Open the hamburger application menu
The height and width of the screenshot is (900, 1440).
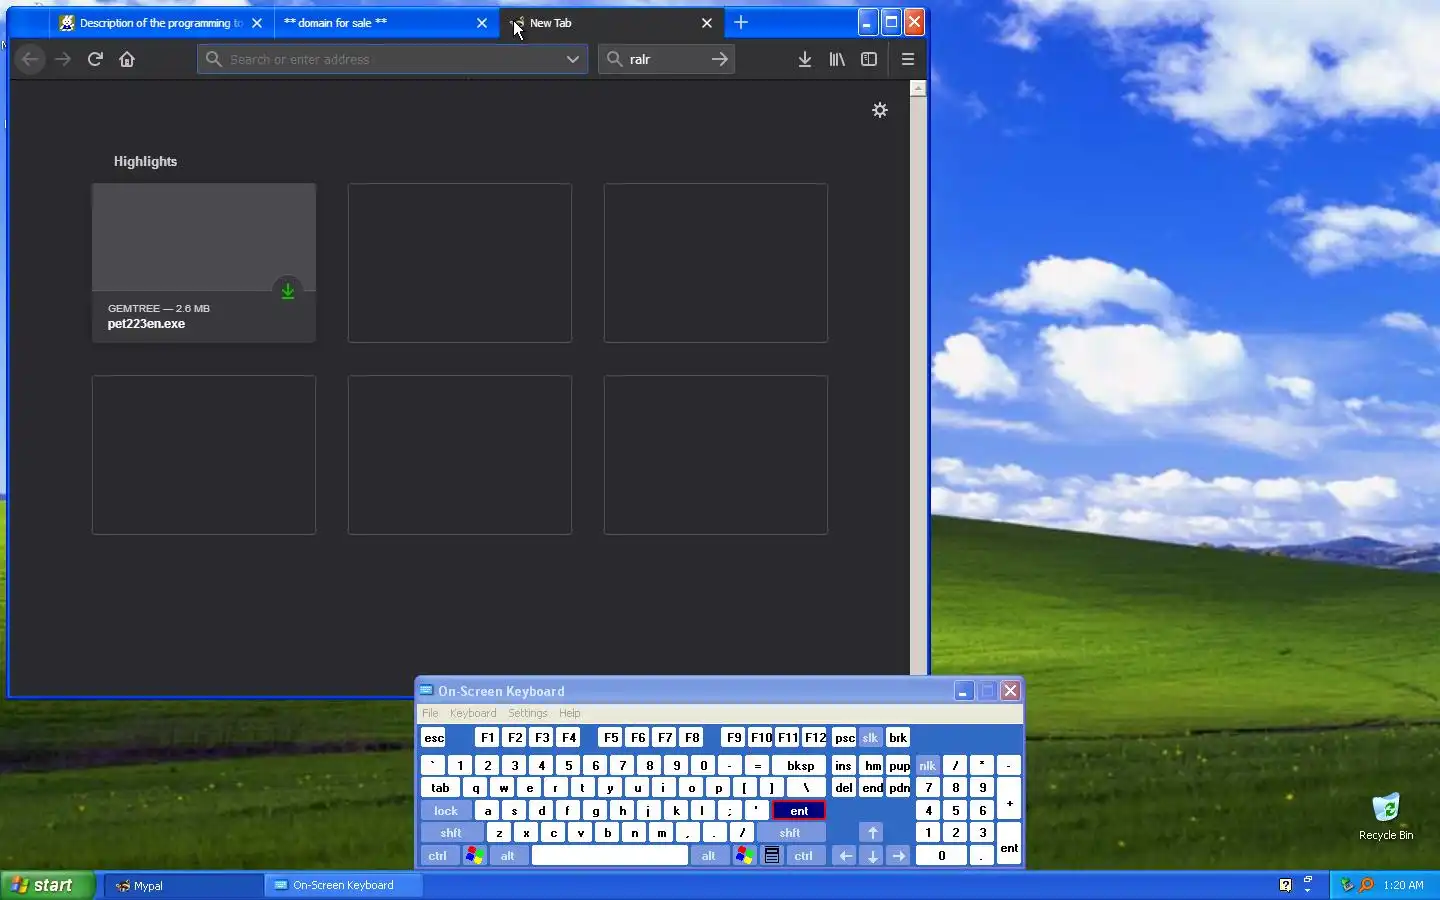[x=908, y=59]
